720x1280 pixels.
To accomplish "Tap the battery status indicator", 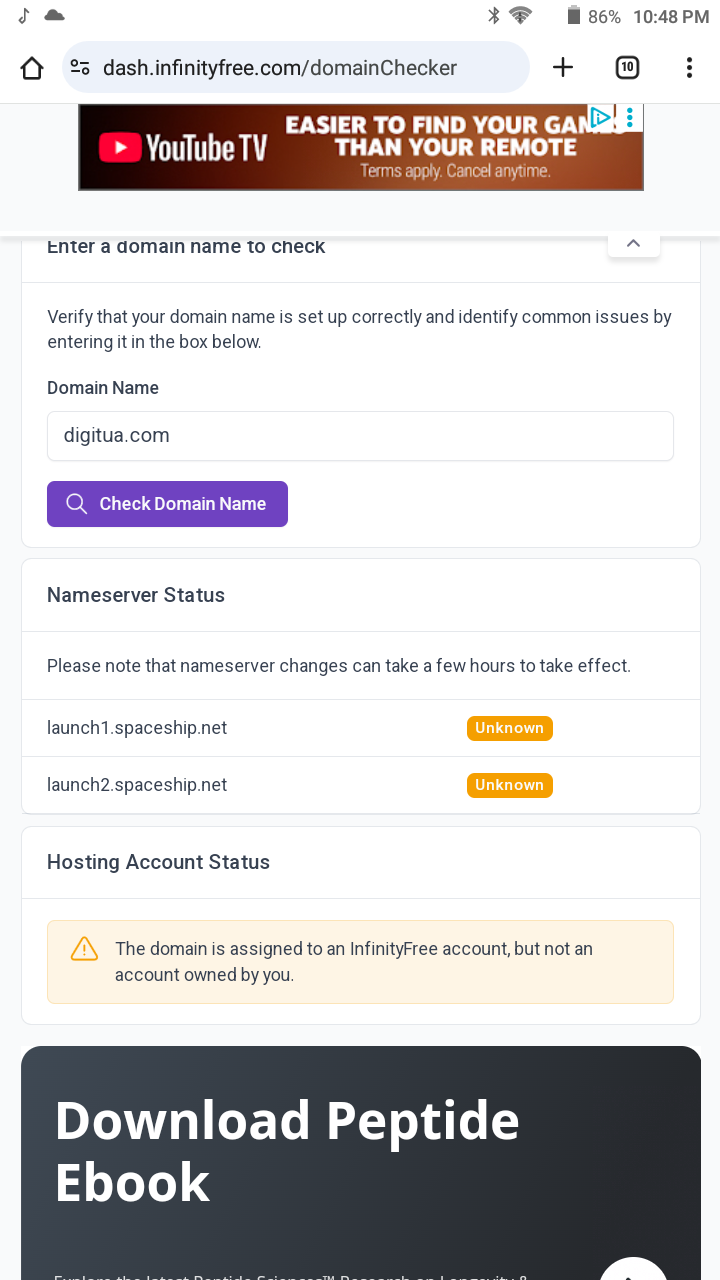I will click(574, 16).
